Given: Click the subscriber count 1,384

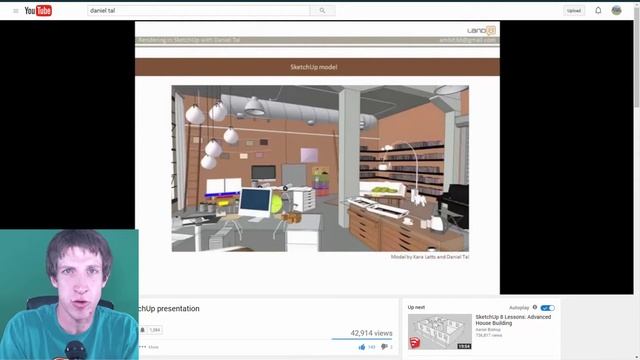Looking at the screenshot, I should point(155,330).
